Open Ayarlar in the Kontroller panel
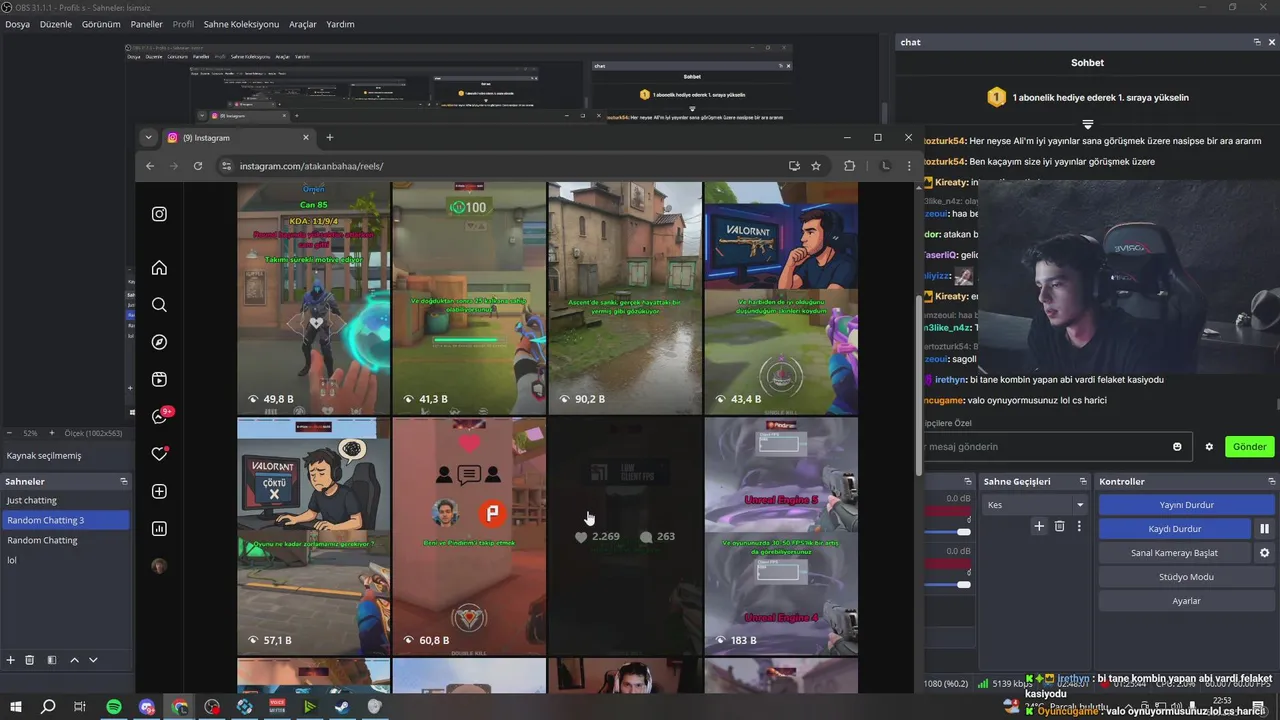 point(1186,601)
